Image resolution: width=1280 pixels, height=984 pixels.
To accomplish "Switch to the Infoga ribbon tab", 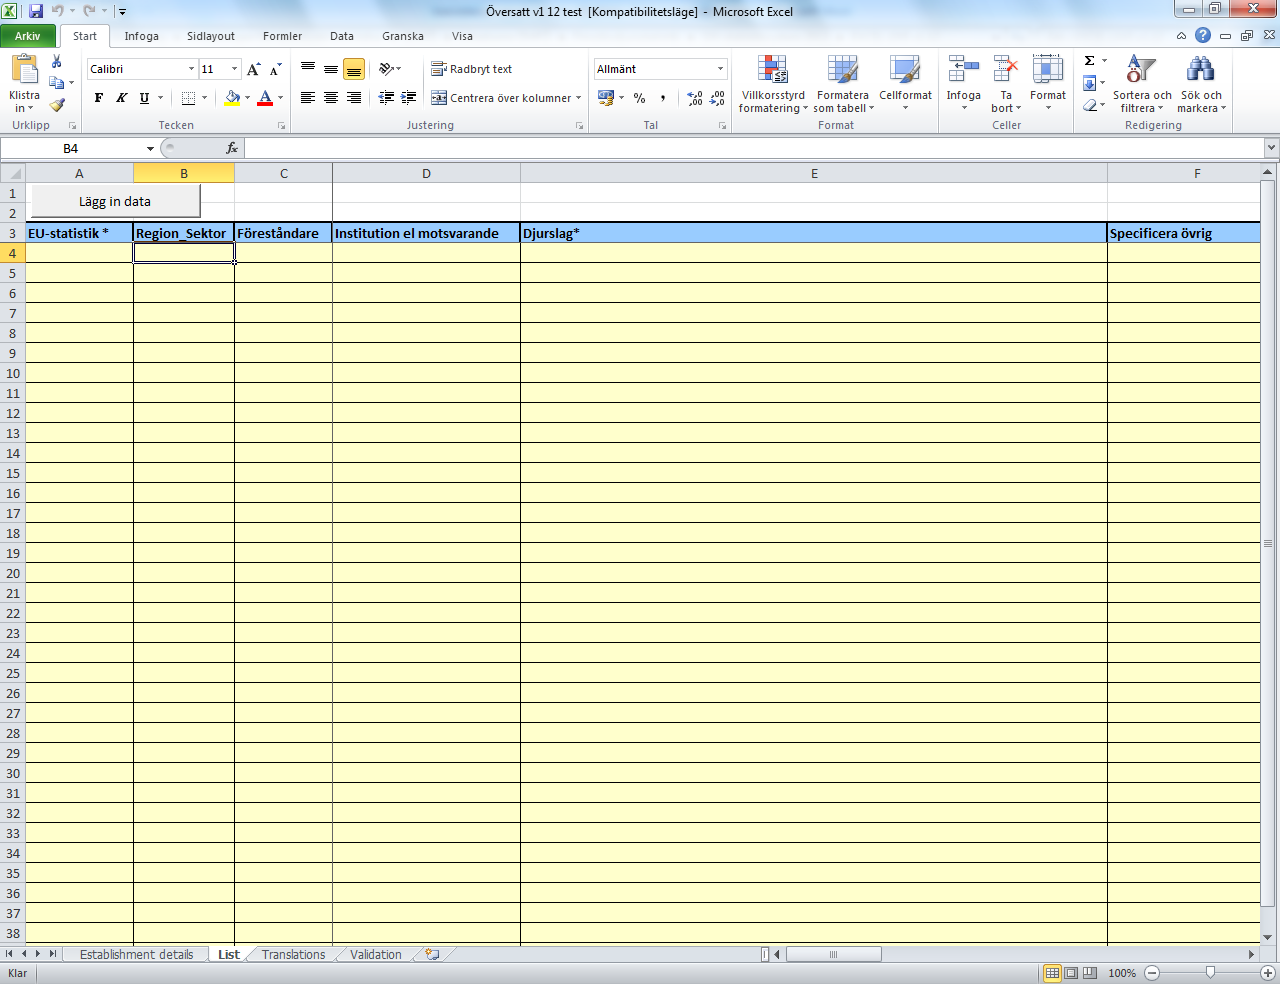I will [142, 36].
